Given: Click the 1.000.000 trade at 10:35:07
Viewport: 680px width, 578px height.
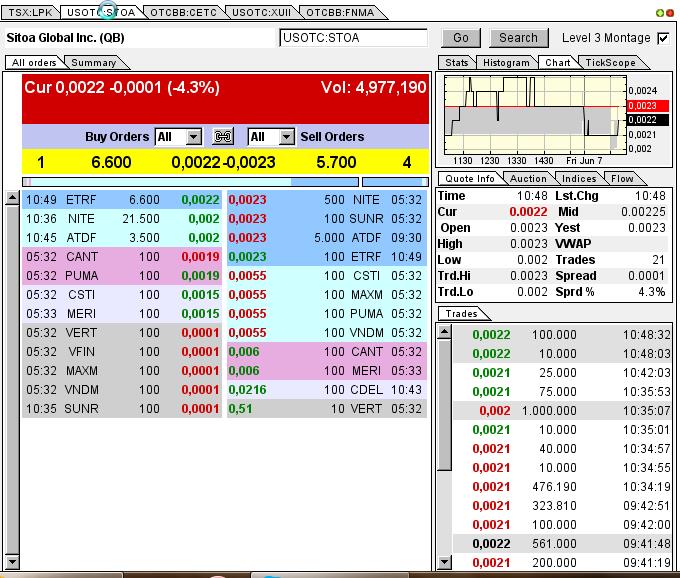Looking at the screenshot, I should [x=562, y=411].
